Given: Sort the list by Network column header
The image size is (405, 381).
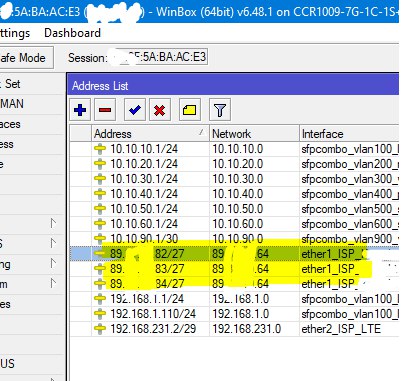Looking at the screenshot, I should 254,134.
